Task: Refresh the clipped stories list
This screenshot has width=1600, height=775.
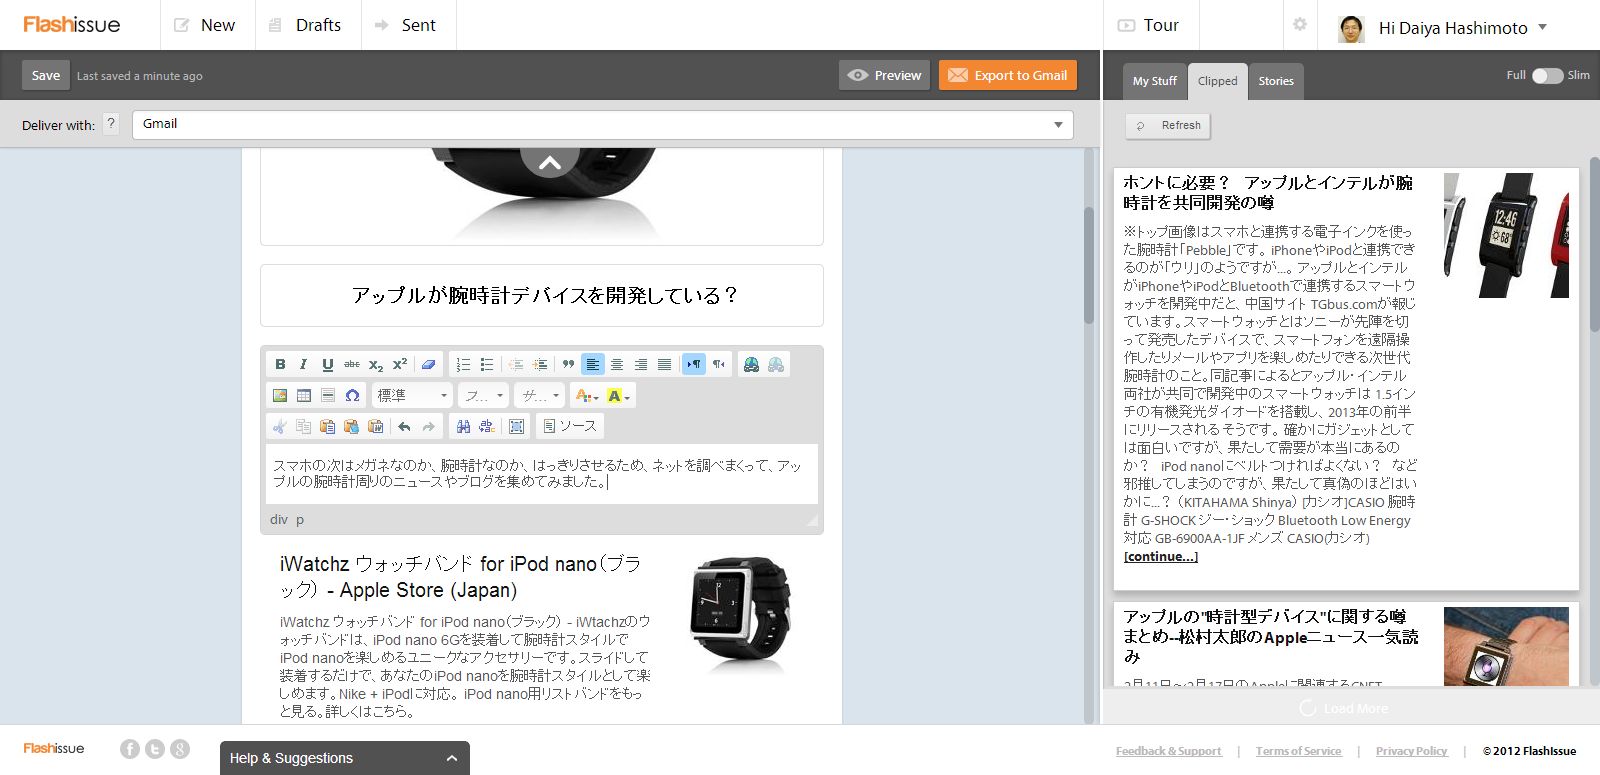Action: click(x=1168, y=125)
